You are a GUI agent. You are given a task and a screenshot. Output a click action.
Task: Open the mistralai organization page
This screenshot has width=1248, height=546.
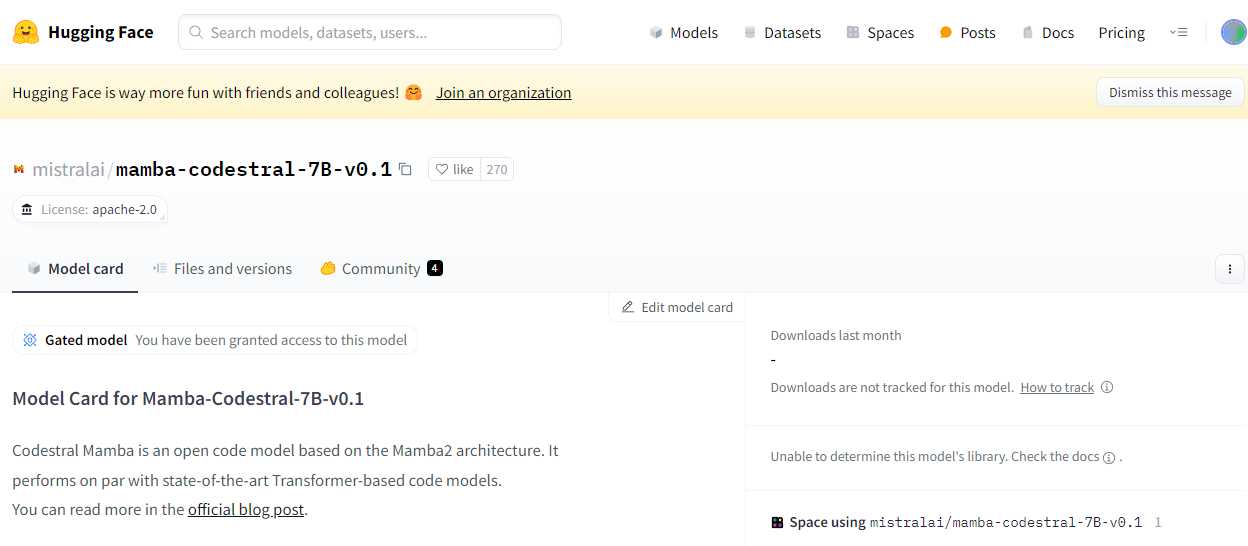pyautogui.click(x=68, y=169)
